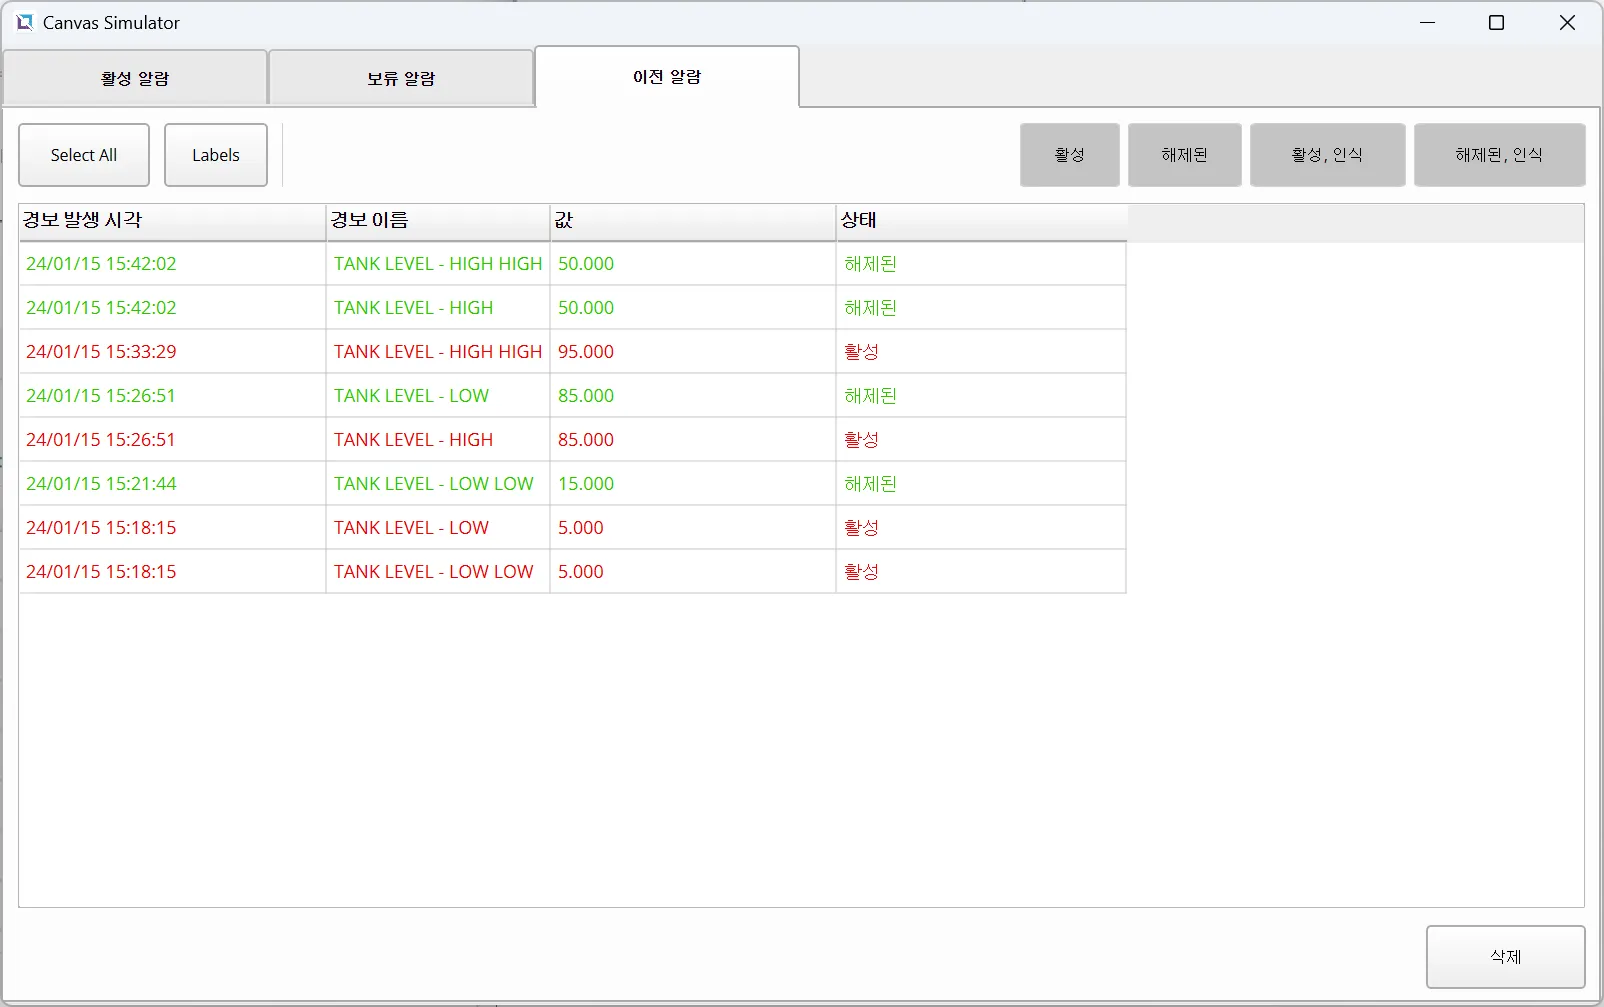Screen dimensions: 1604x1007
Task: Toggle the 활성 filter button
Action: coord(1069,155)
